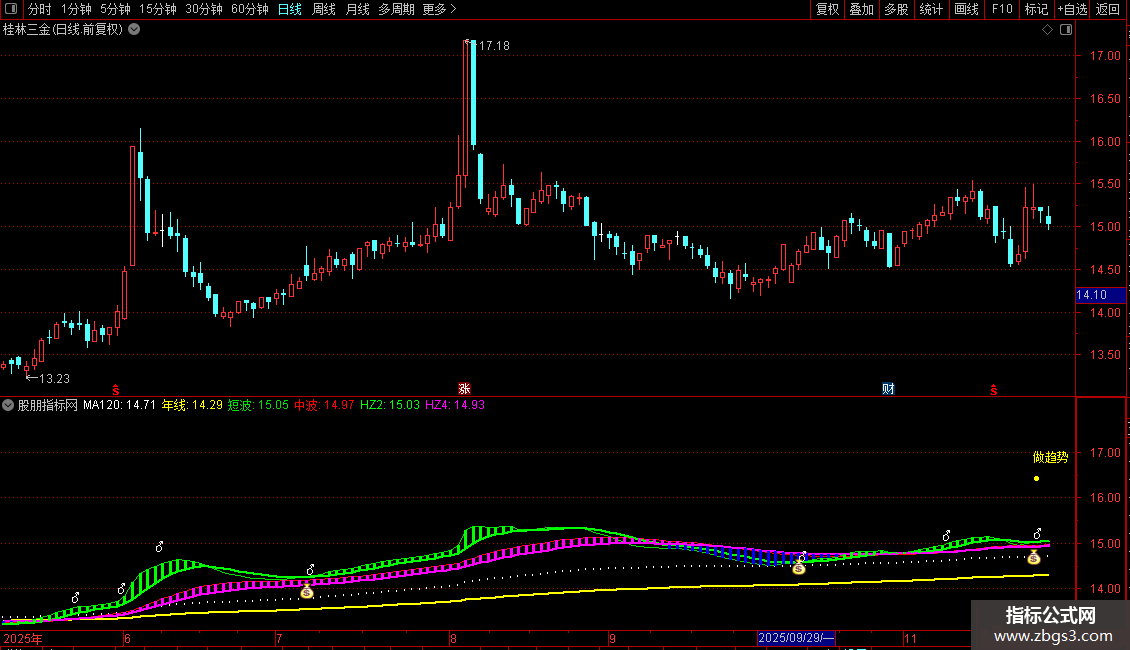Open the 复权 adjustment menu
This screenshot has height=650, width=1130.
pyautogui.click(x=827, y=9)
